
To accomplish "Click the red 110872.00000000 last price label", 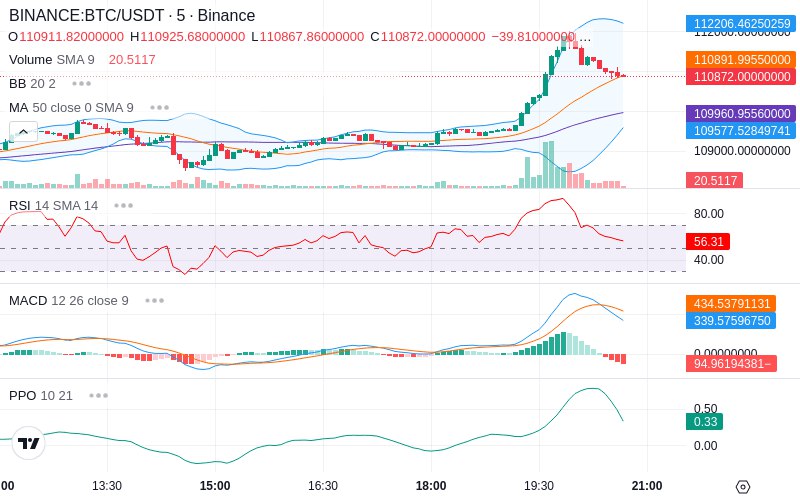I will click(741, 77).
